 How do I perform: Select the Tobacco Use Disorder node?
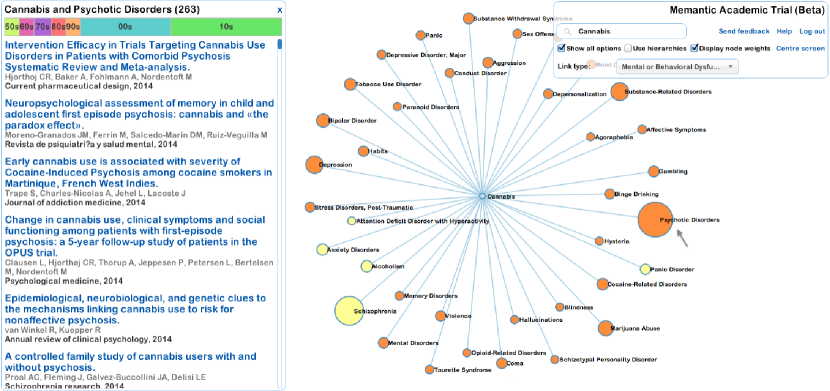350,84
